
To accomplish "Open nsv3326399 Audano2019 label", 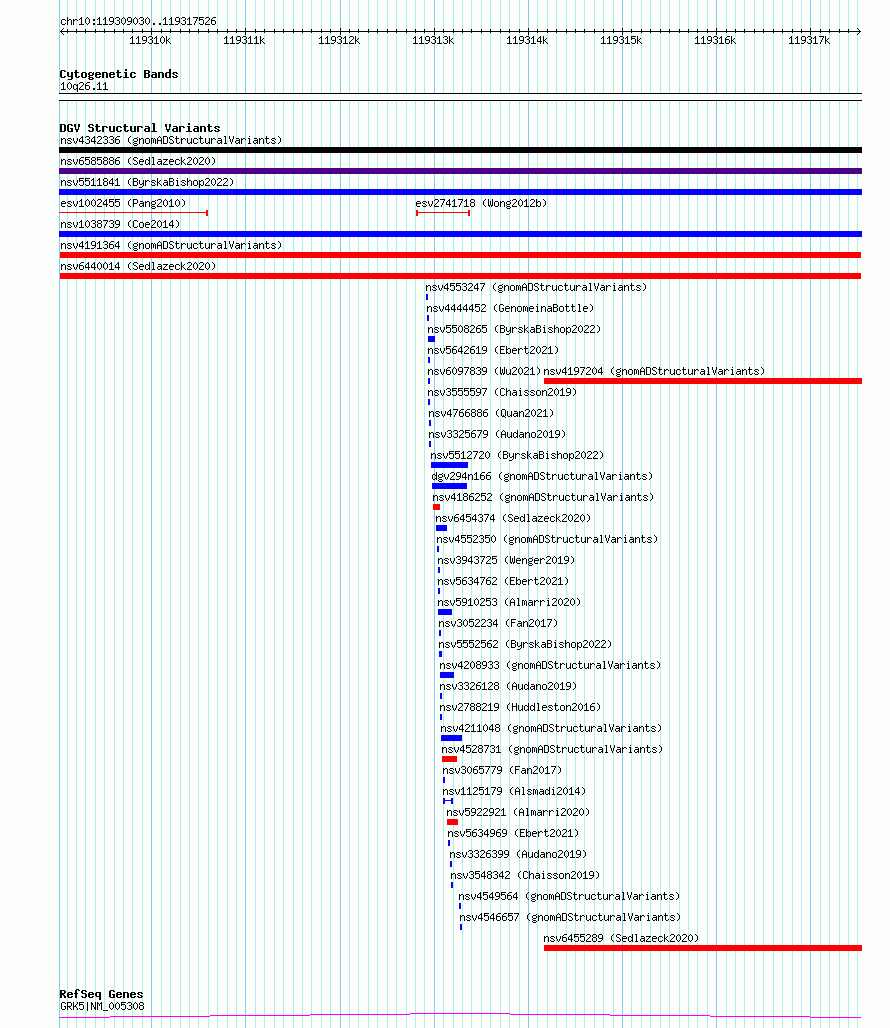I will (x=518, y=854).
